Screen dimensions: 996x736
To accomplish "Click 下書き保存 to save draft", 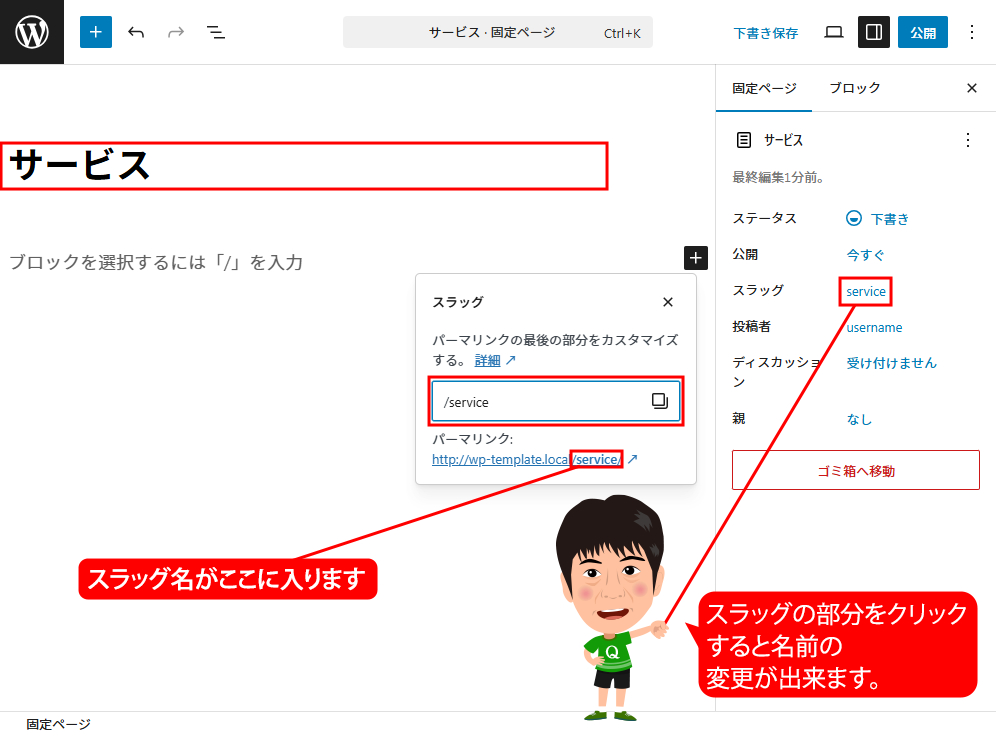I will tap(765, 33).
